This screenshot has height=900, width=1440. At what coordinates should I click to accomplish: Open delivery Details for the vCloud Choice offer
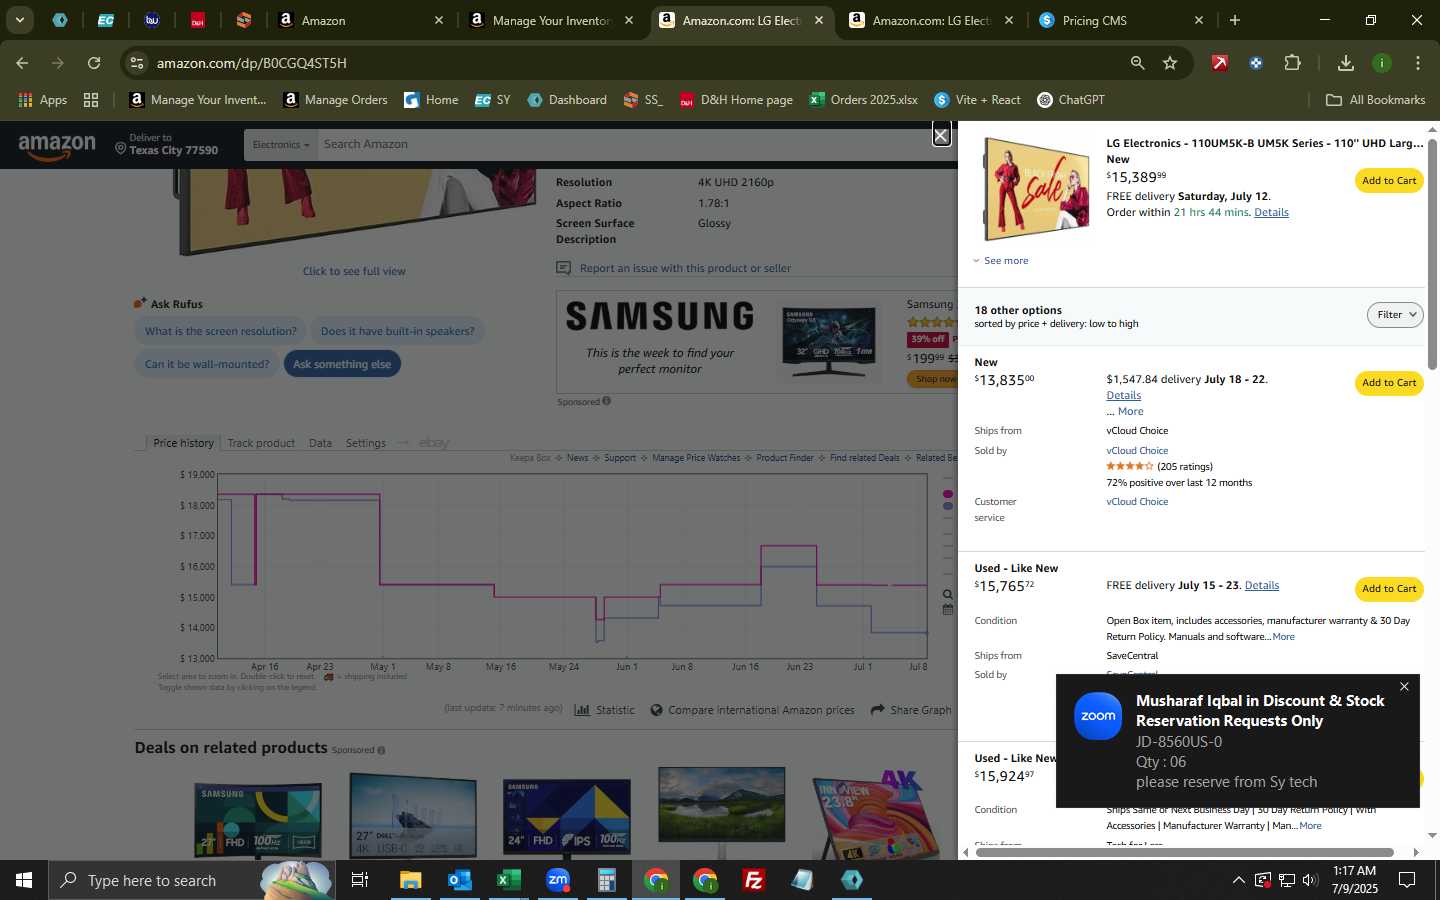click(1123, 396)
